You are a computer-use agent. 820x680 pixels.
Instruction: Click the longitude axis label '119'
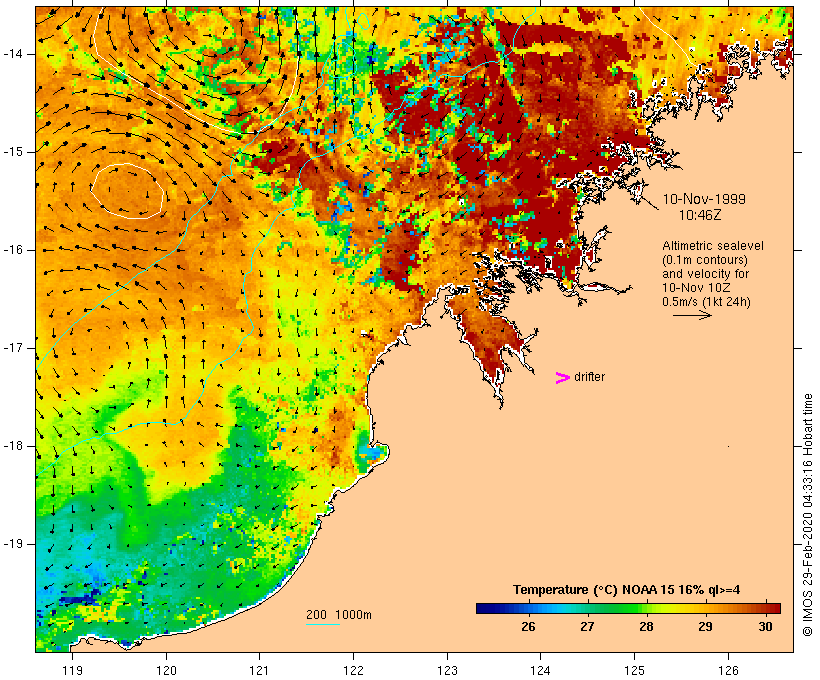pyautogui.click(x=72, y=670)
